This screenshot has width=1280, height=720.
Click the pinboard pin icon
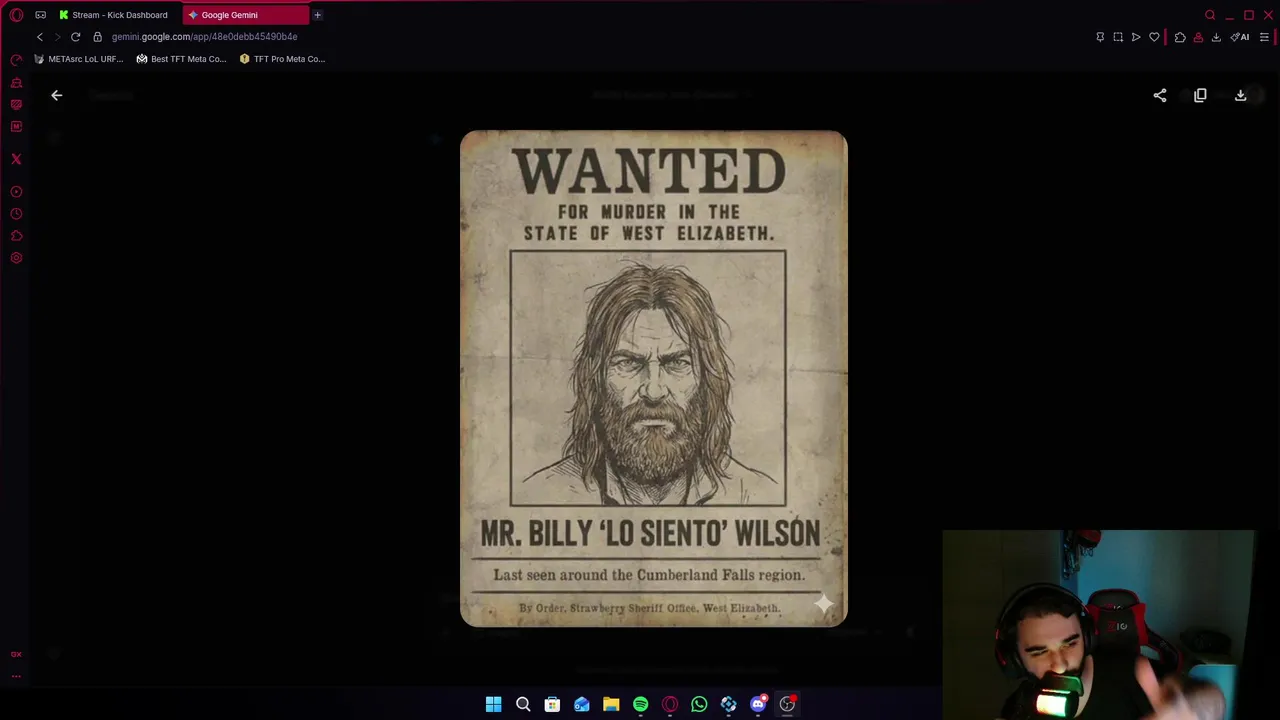1100,37
